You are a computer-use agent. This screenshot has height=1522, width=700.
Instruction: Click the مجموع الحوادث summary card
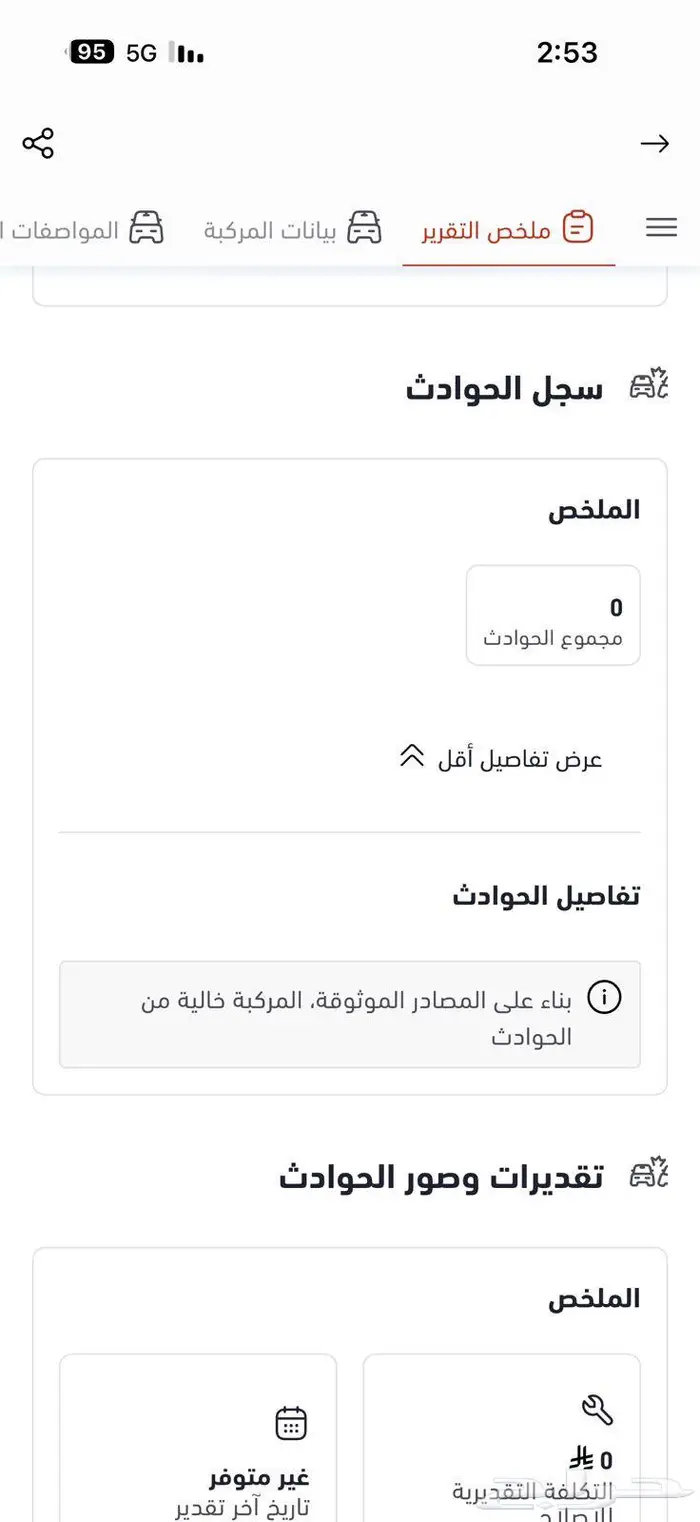[x=552, y=615]
